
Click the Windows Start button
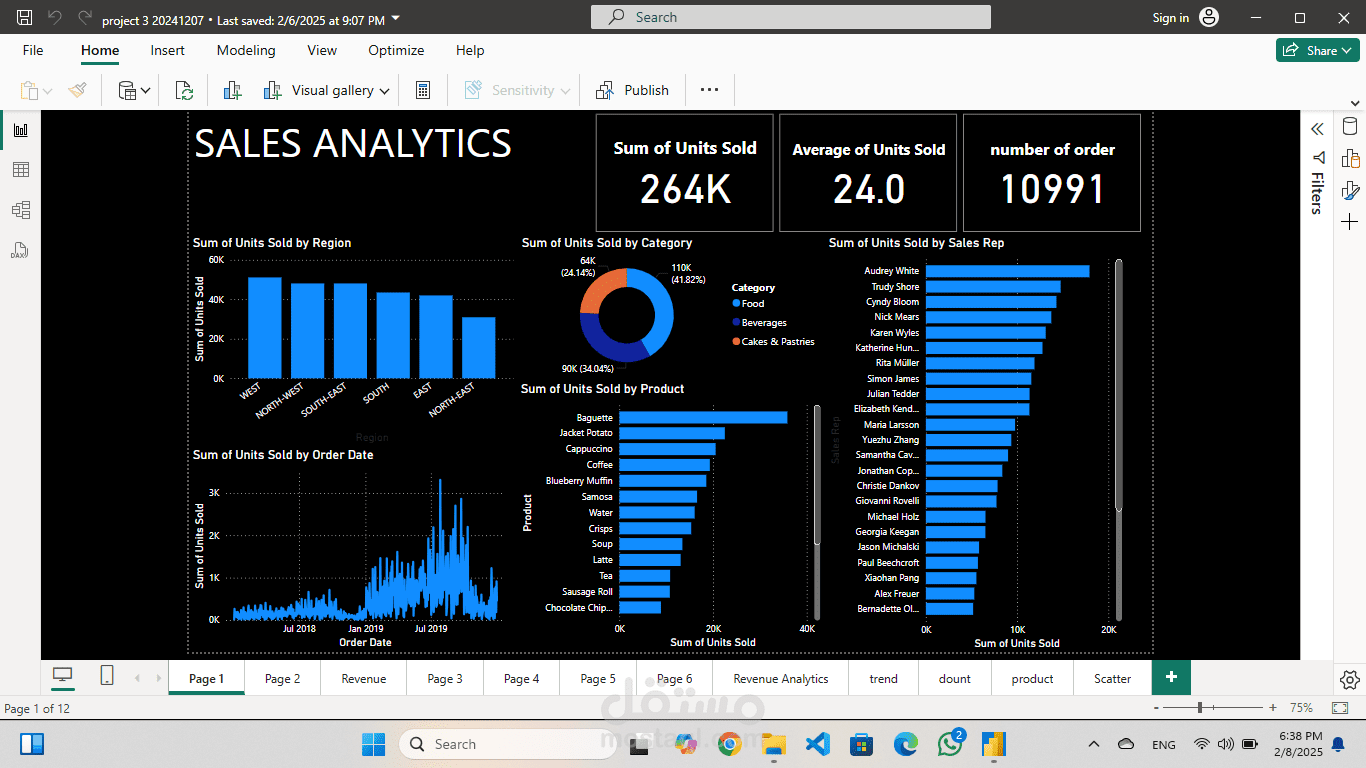click(373, 744)
